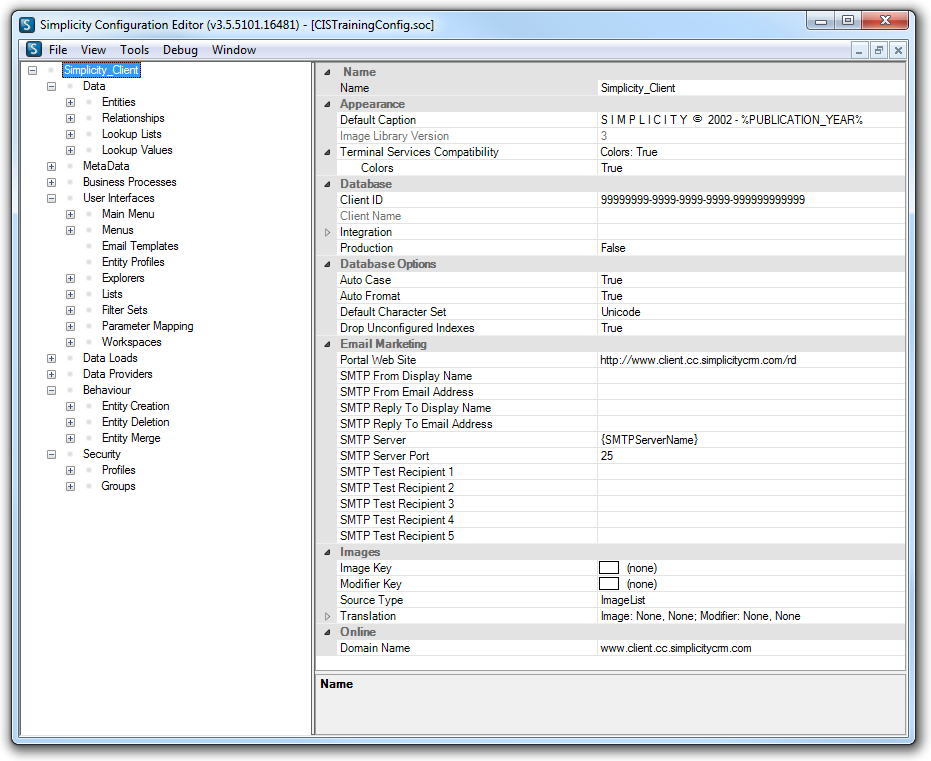Collapse the Data tree node
This screenshot has width=931, height=761.
(52, 86)
